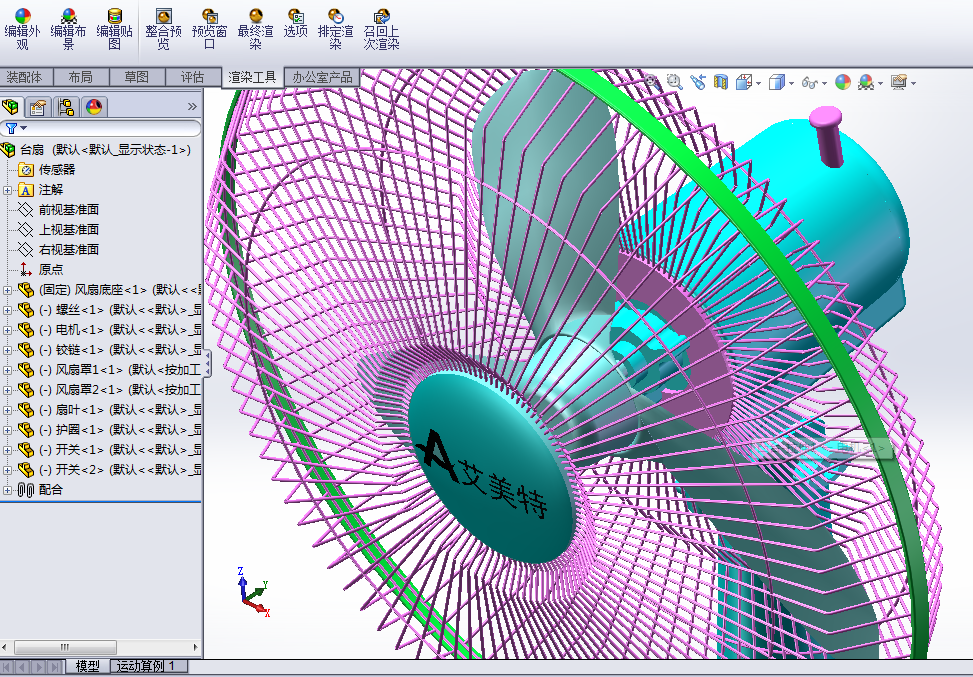Viewport: 973px width, 677px height.
Task: Select the 护圈<1> component
Action: coord(109,429)
